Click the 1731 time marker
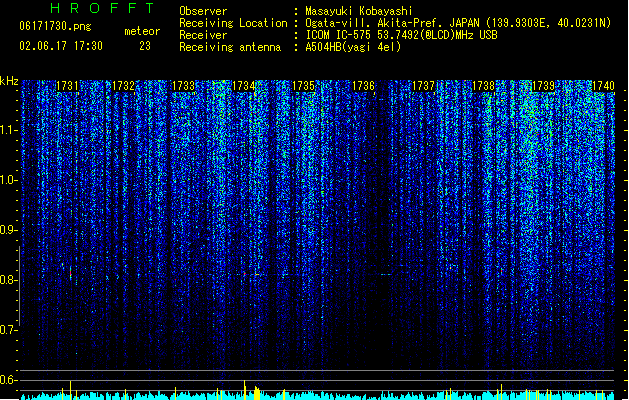The height and width of the screenshot is (400, 629). click(67, 86)
